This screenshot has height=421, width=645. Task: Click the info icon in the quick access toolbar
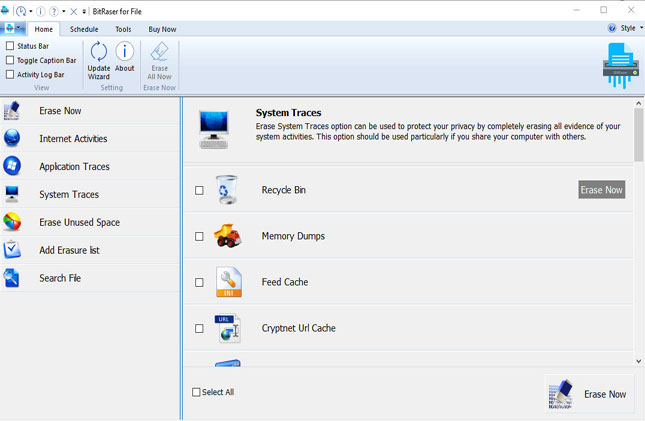click(x=41, y=11)
